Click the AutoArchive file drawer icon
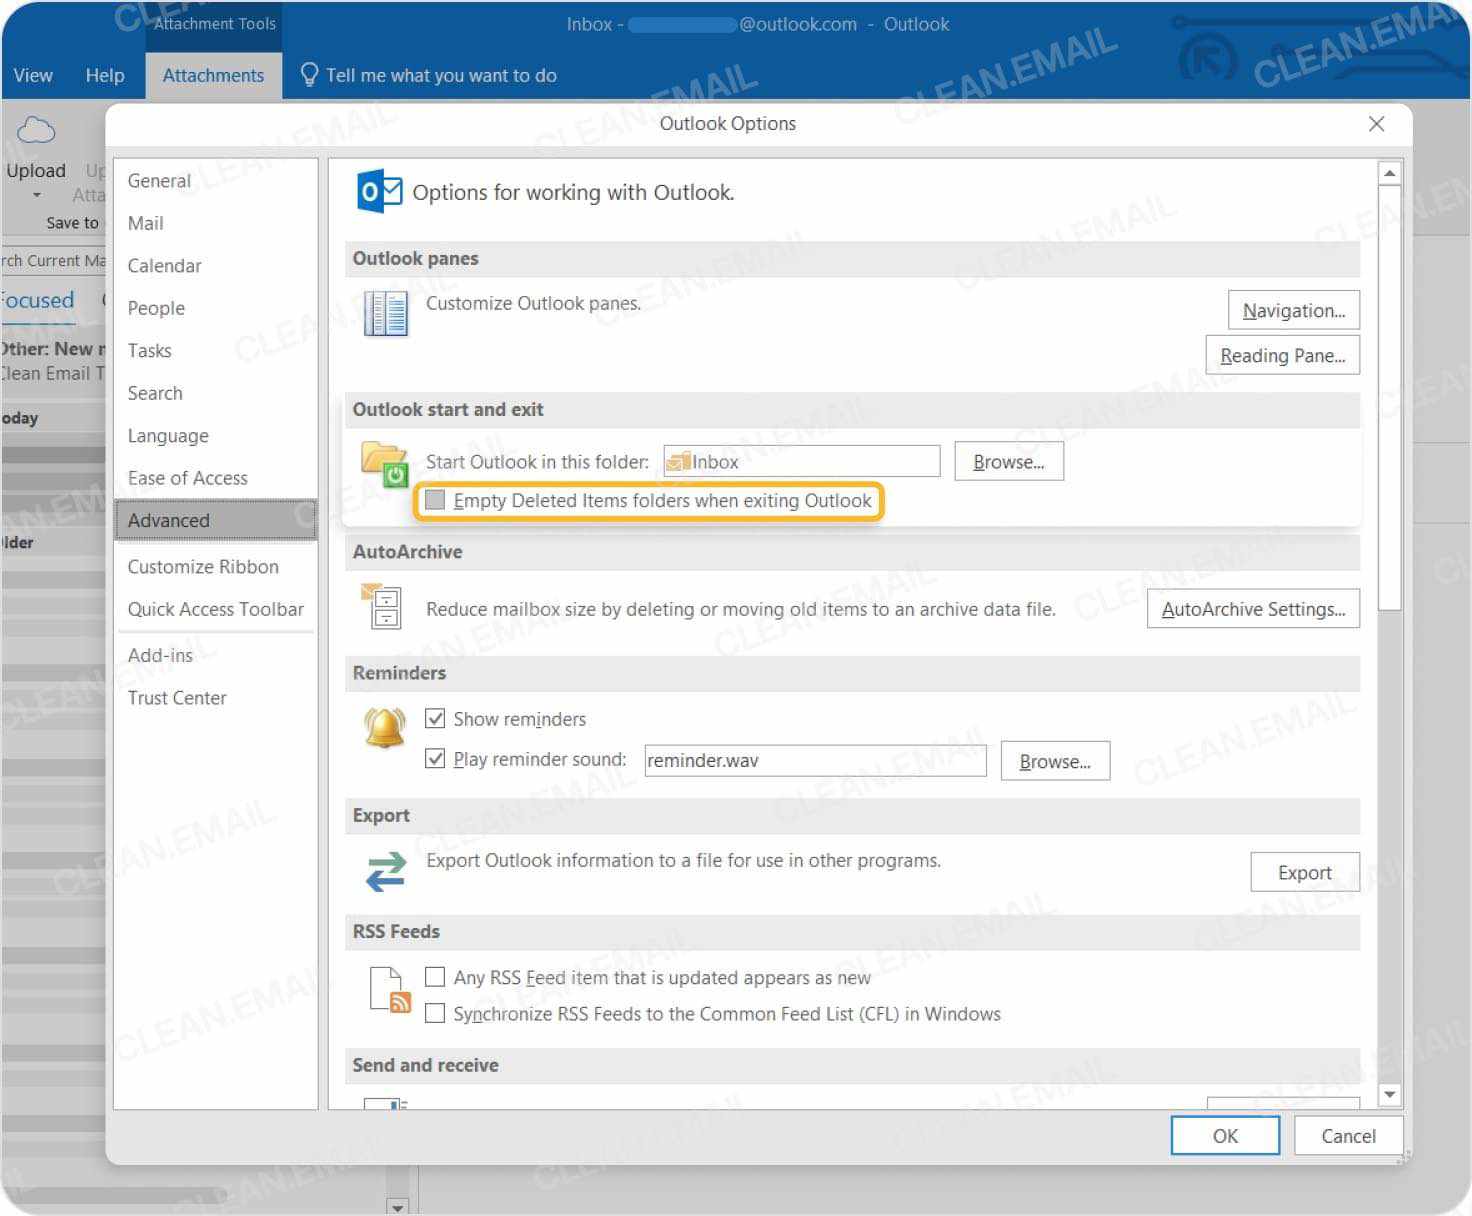The width and height of the screenshot is (1472, 1216). (385, 607)
